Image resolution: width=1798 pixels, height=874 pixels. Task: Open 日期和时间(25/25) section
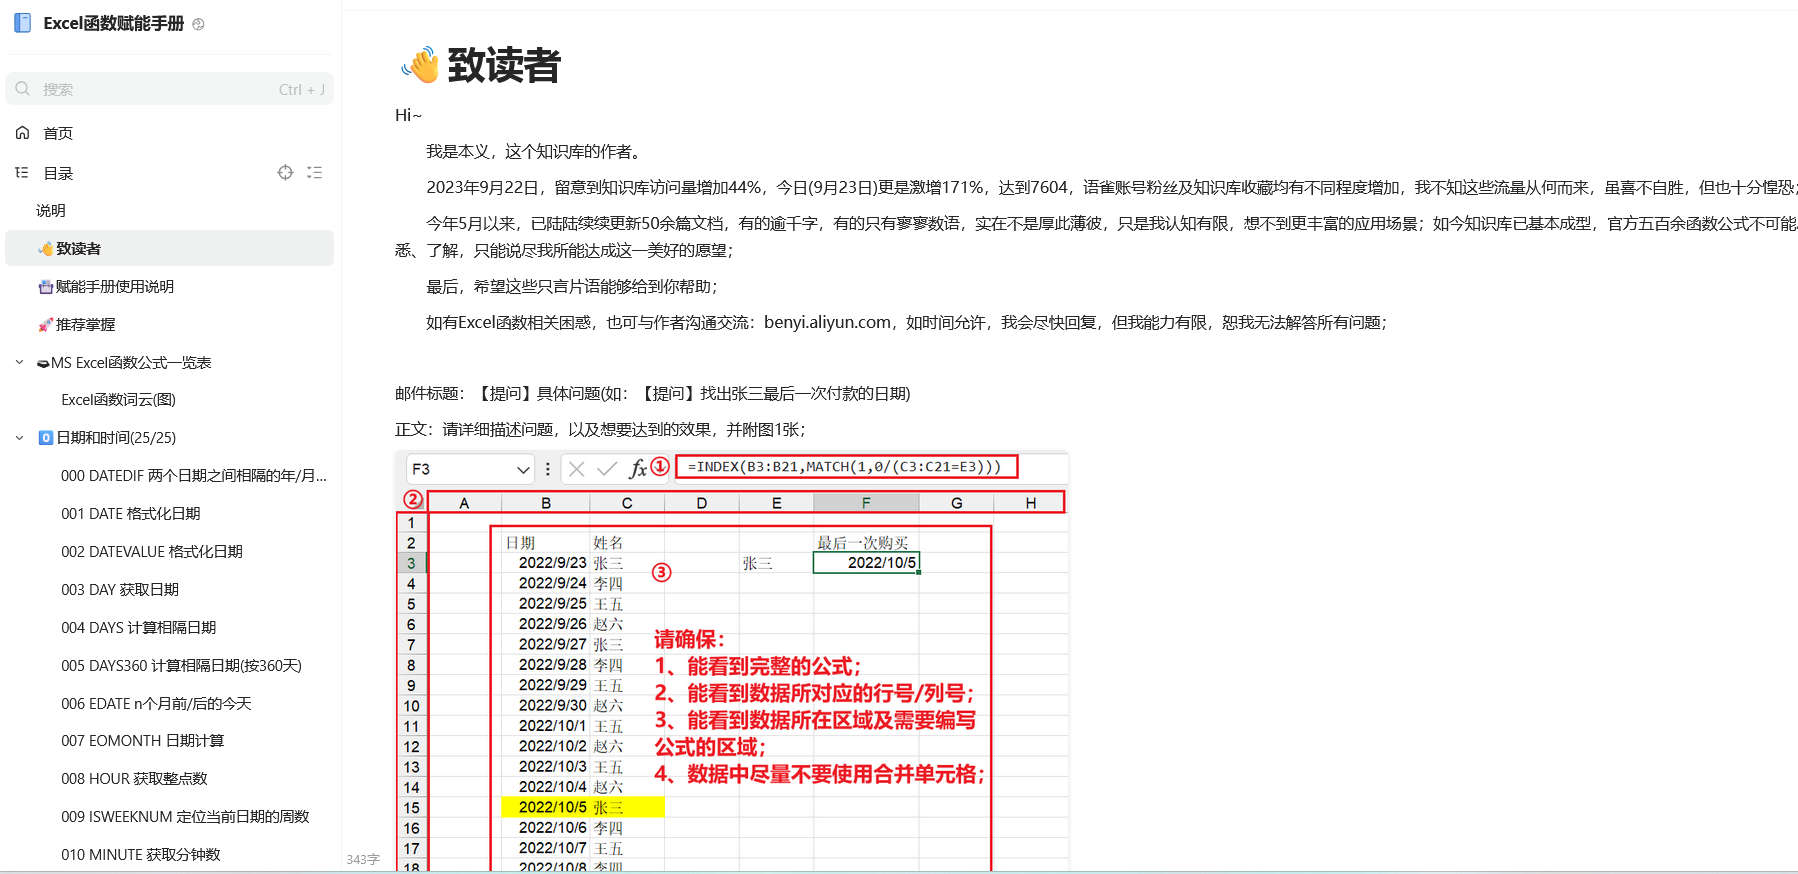[116, 438]
